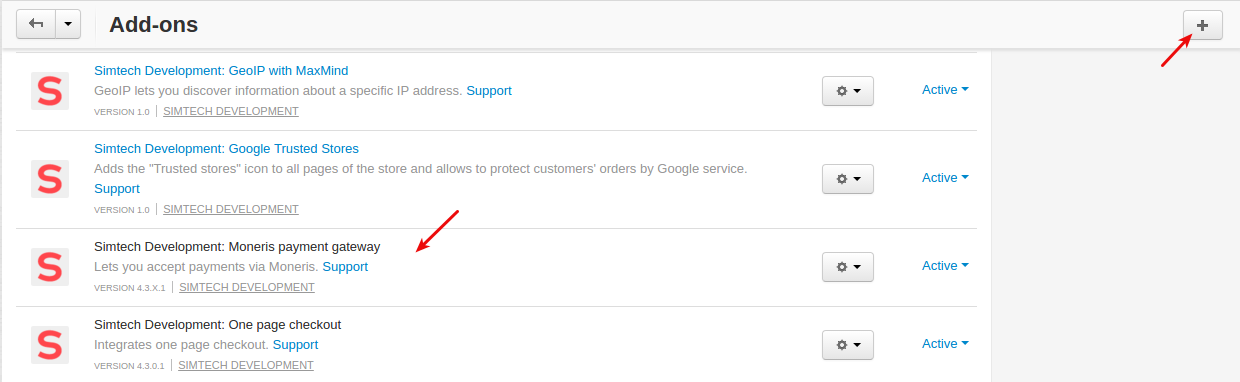Expand Active status for Google Trusted Stores
Image resolution: width=1240 pixels, height=382 pixels.
click(945, 178)
